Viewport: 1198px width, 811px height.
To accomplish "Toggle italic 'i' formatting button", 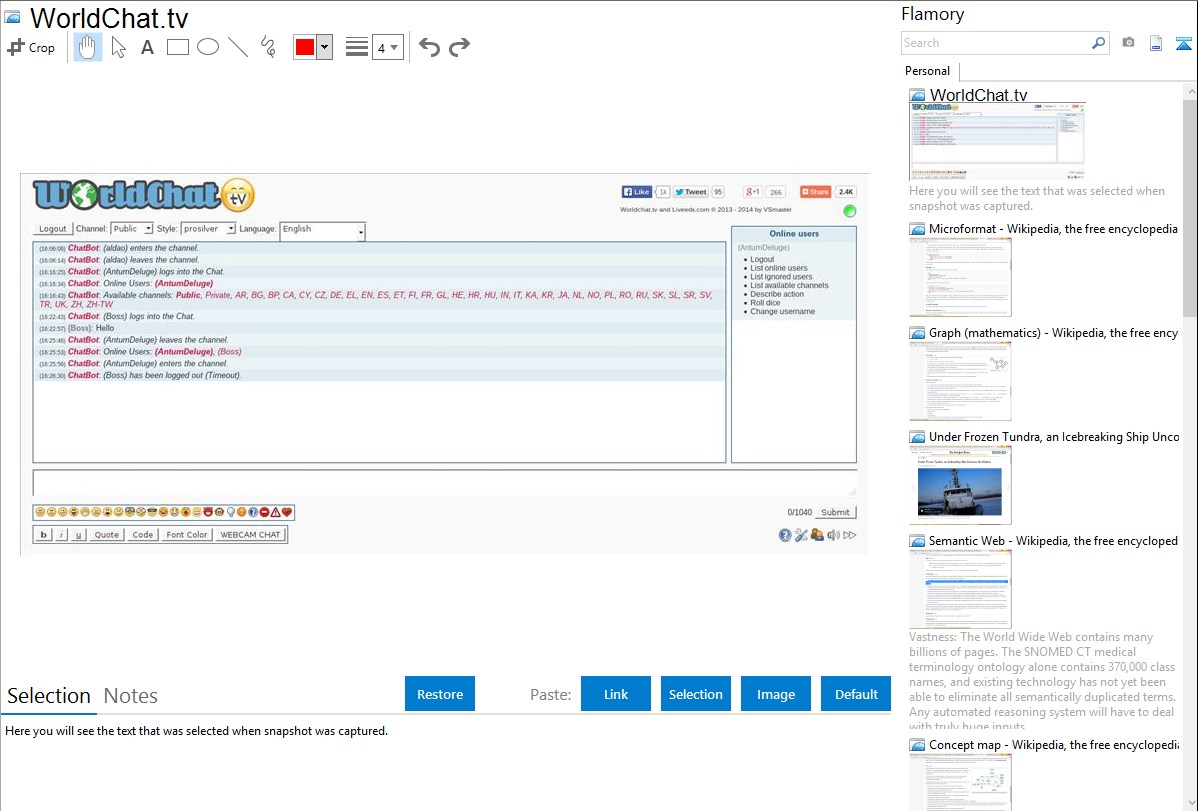I will (61, 534).
